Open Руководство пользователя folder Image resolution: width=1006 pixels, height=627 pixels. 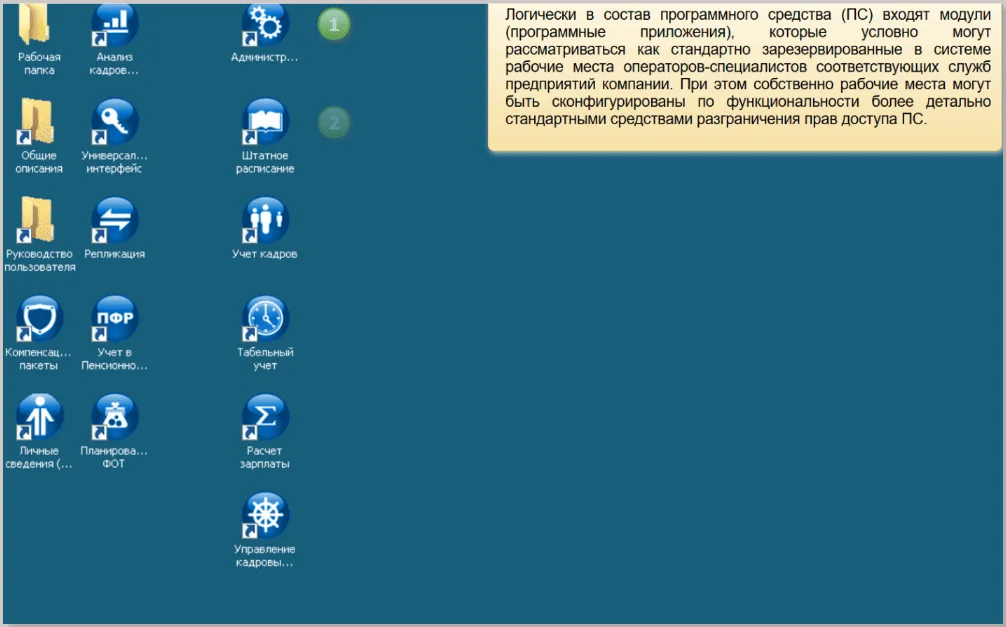37,220
